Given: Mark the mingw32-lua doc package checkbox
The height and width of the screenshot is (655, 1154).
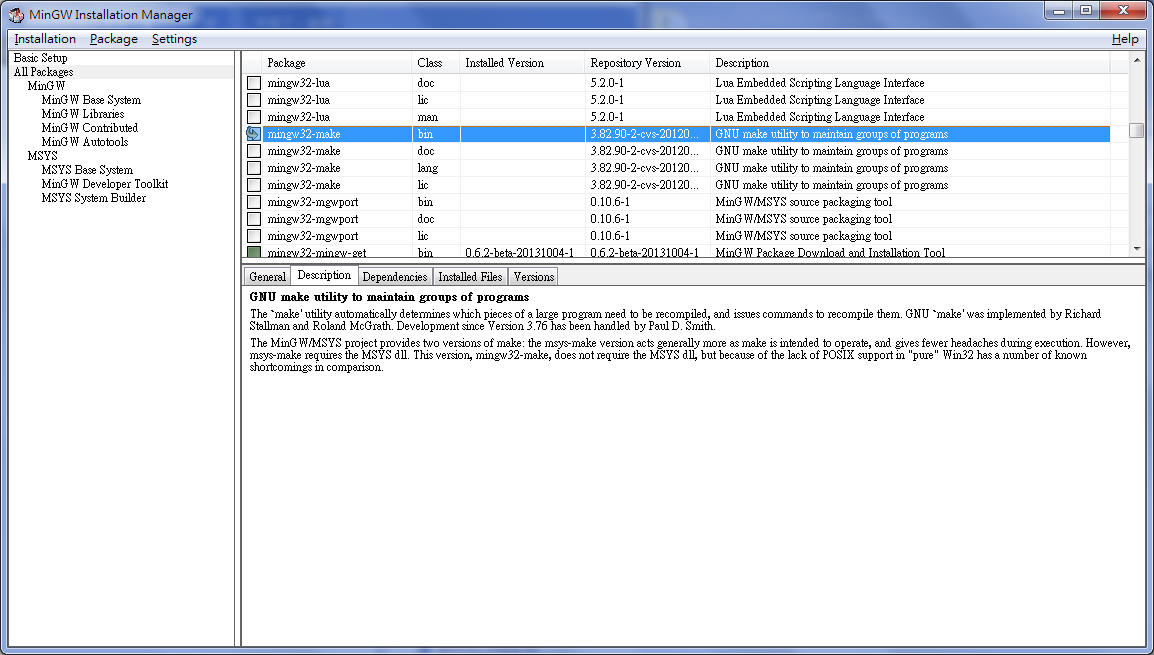Looking at the screenshot, I should point(254,82).
